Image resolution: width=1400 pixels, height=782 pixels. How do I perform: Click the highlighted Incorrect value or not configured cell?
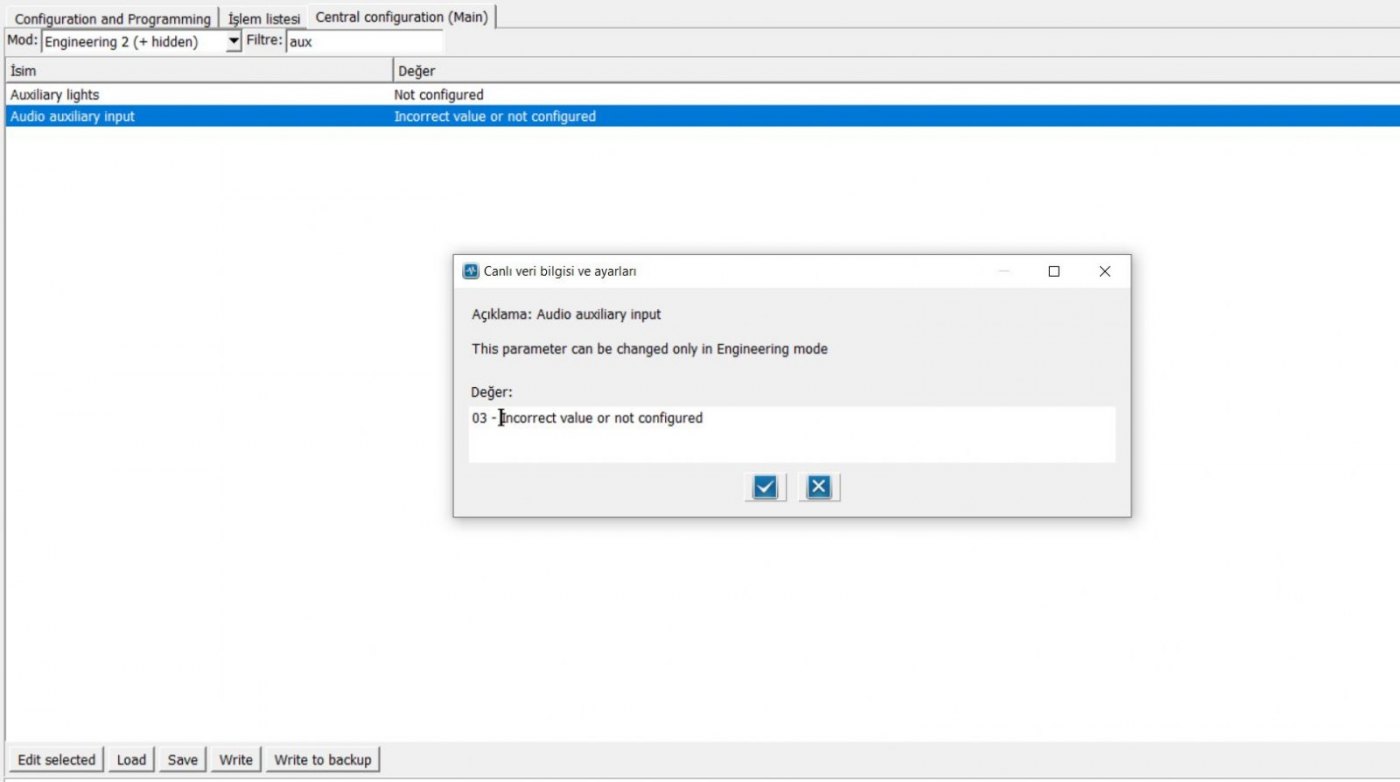click(495, 116)
